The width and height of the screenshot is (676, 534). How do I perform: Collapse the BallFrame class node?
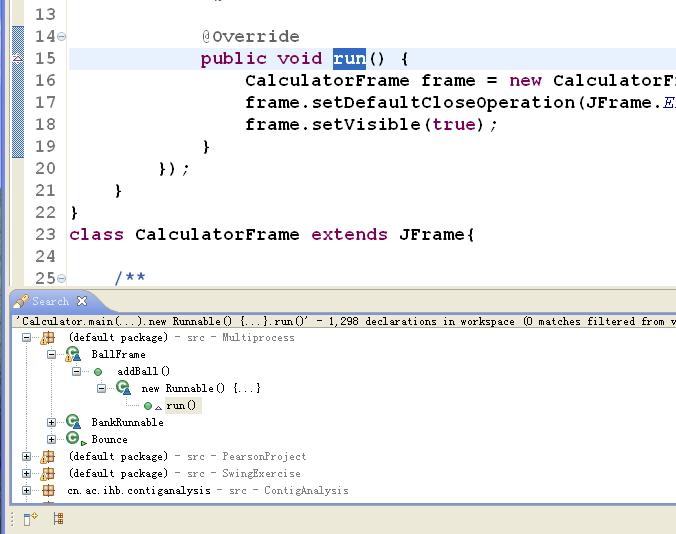(51, 354)
